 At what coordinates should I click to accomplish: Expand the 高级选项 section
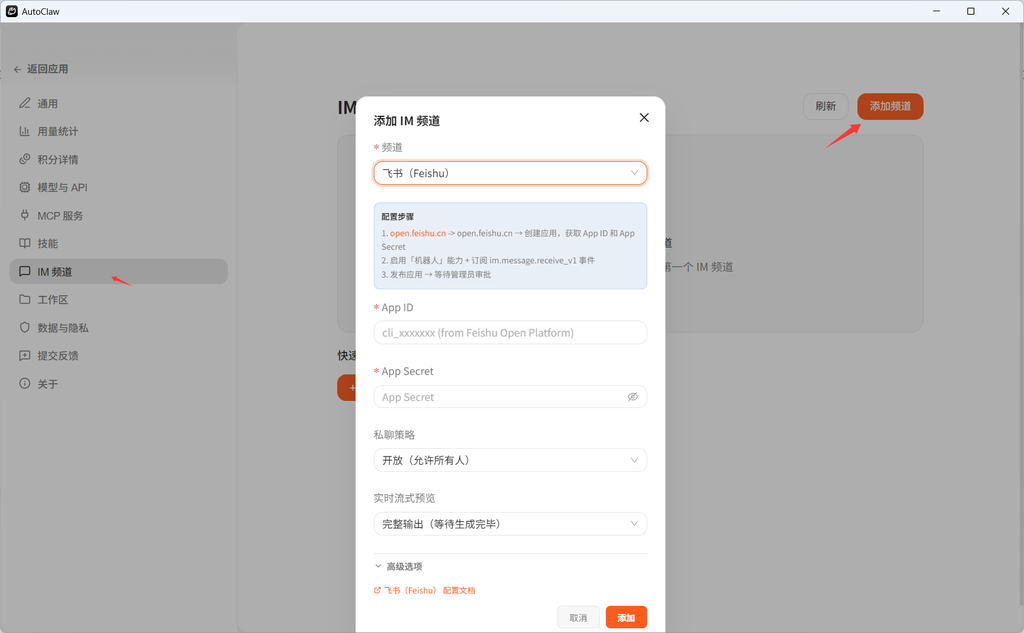click(x=398, y=566)
